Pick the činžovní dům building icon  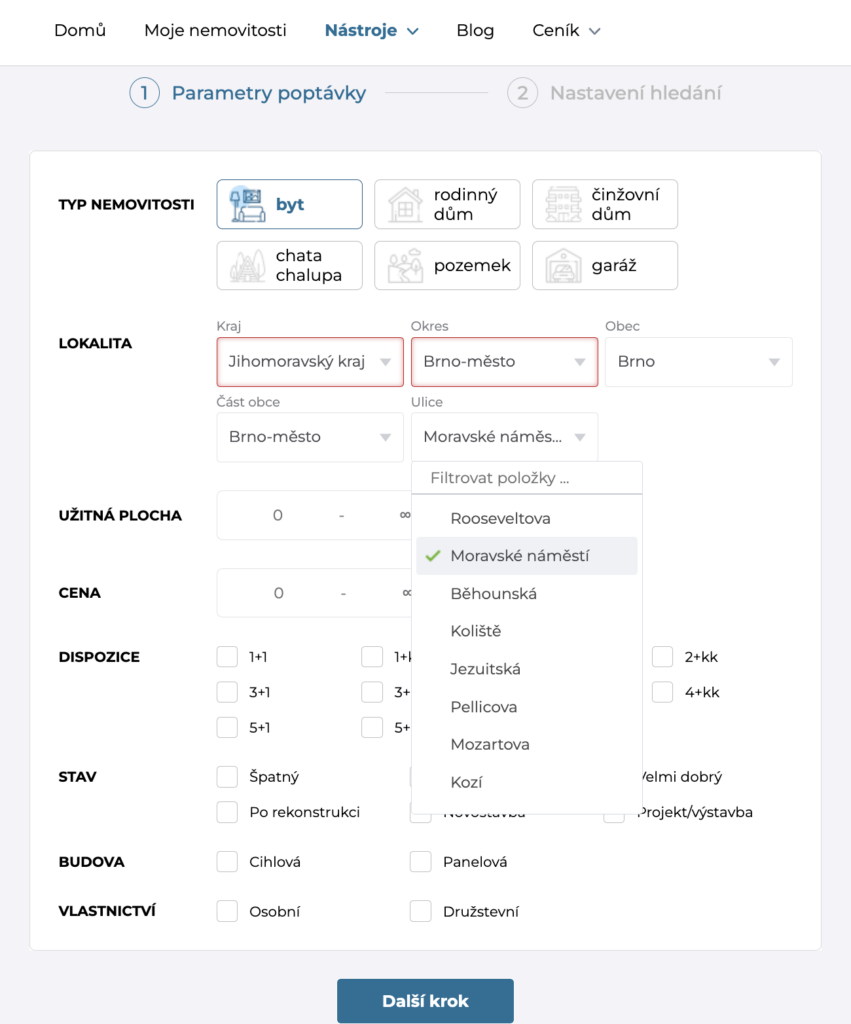click(x=563, y=205)
